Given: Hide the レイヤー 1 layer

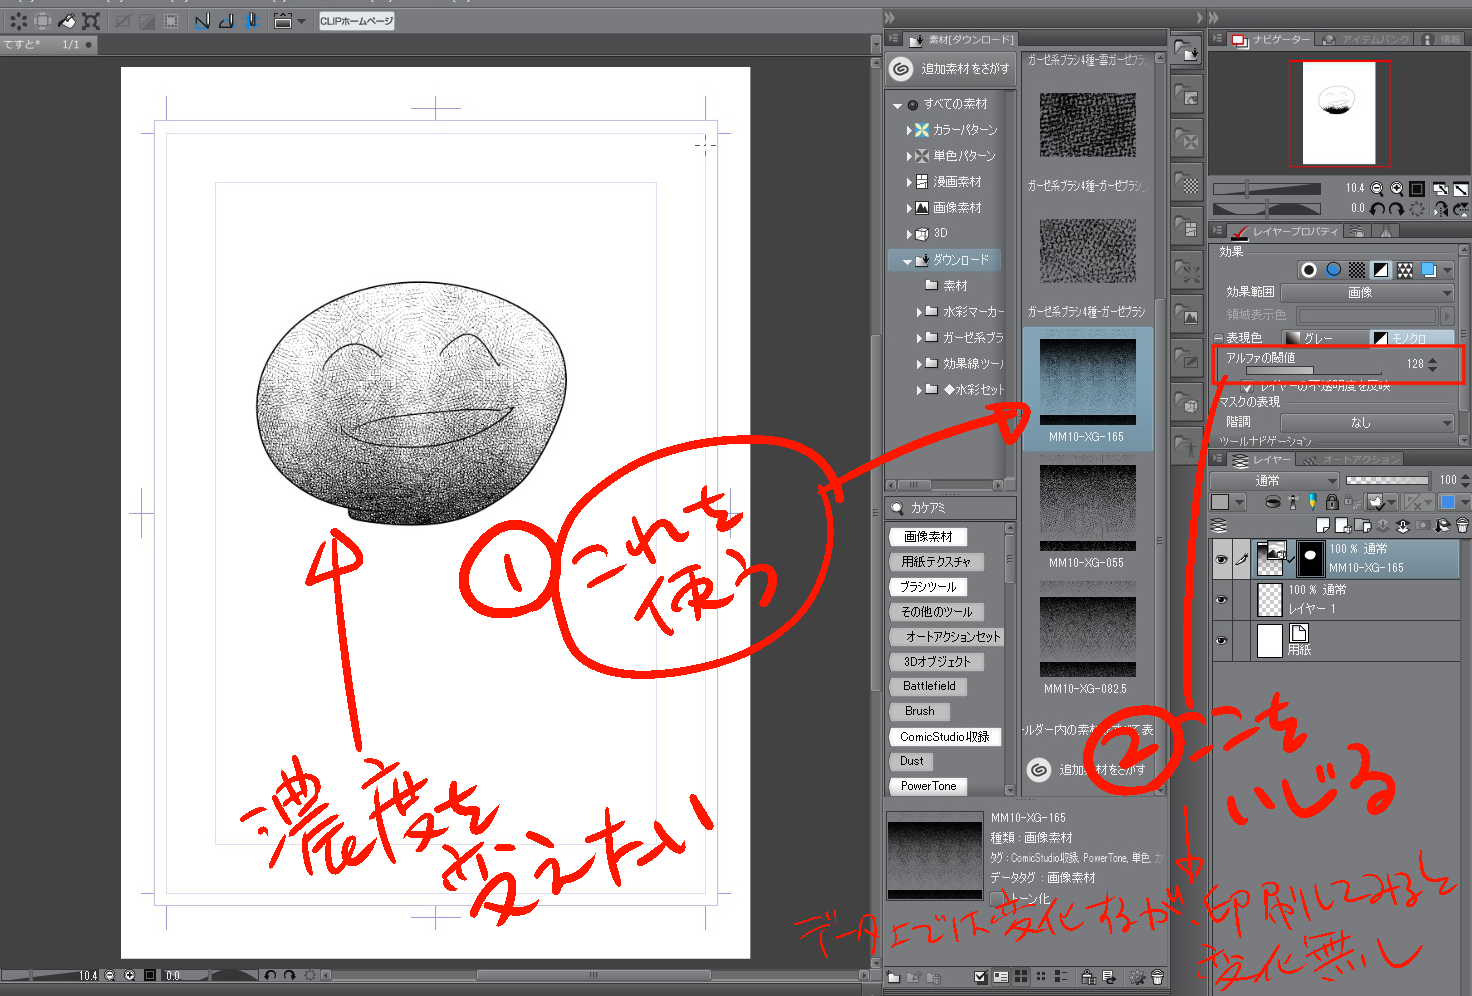Looking at the screenshot, I should 1221,600.
